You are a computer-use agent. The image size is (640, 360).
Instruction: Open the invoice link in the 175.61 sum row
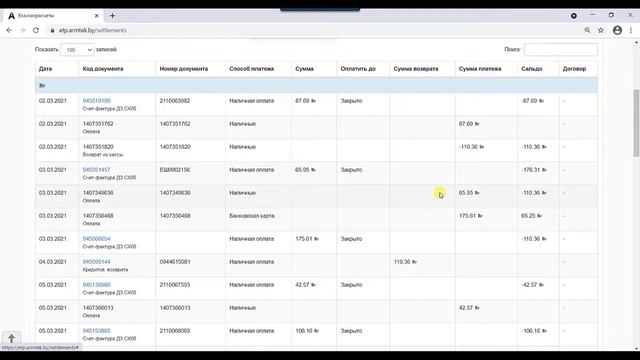click(x=97, y=238)
